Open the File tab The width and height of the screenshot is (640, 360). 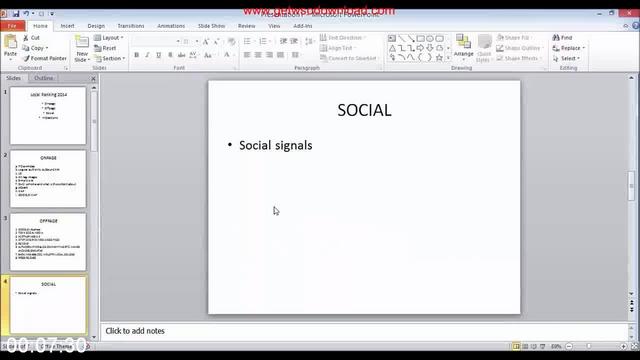point(12,26)
